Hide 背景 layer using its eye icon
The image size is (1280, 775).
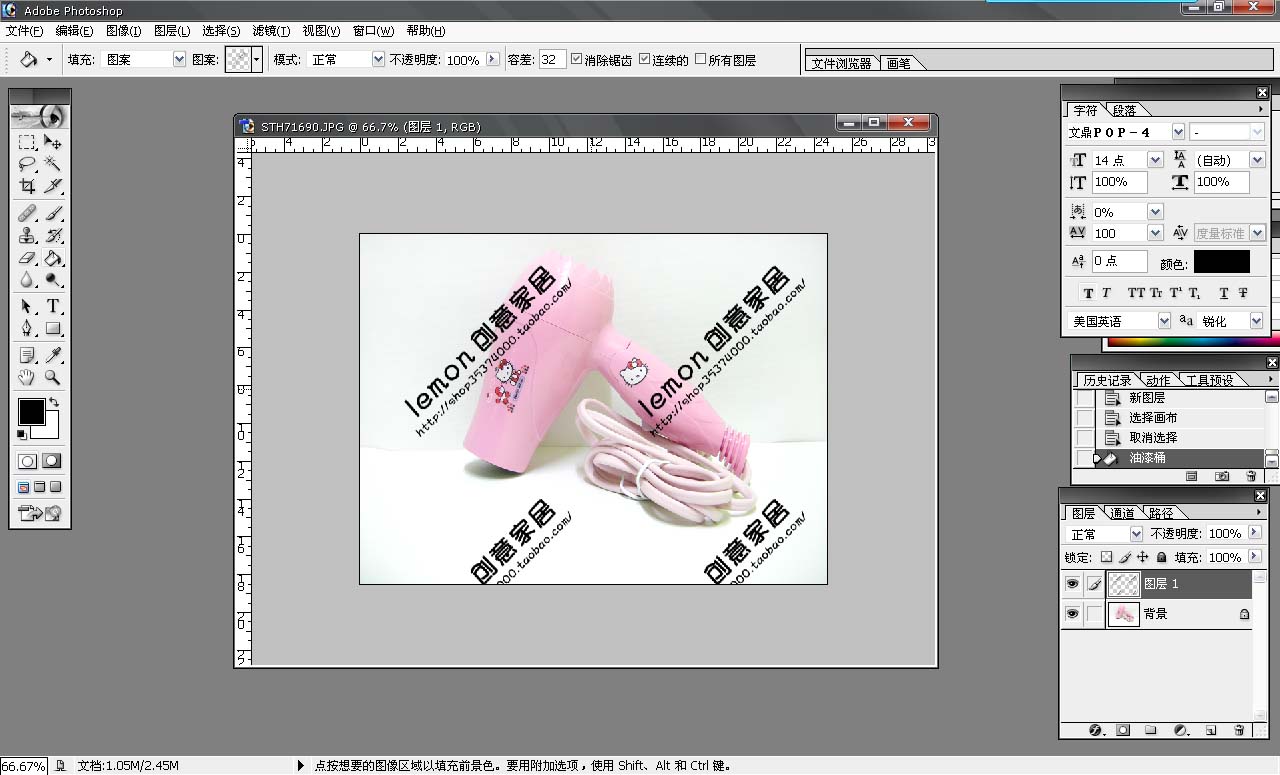pos(1072,613)
